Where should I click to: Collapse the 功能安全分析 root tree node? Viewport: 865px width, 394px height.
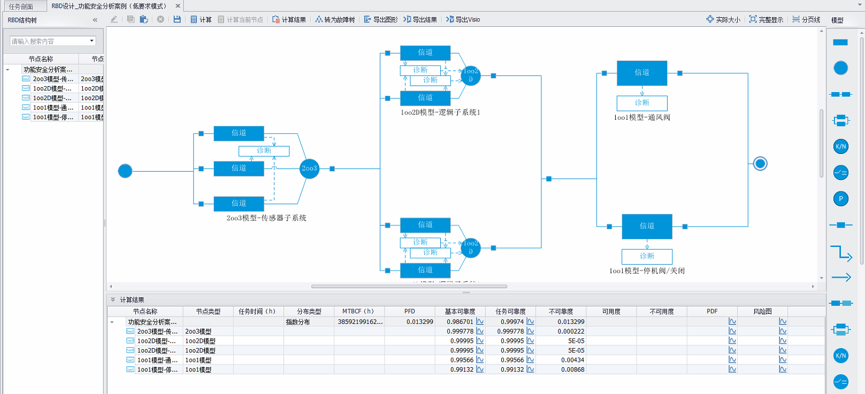(7, 70)
